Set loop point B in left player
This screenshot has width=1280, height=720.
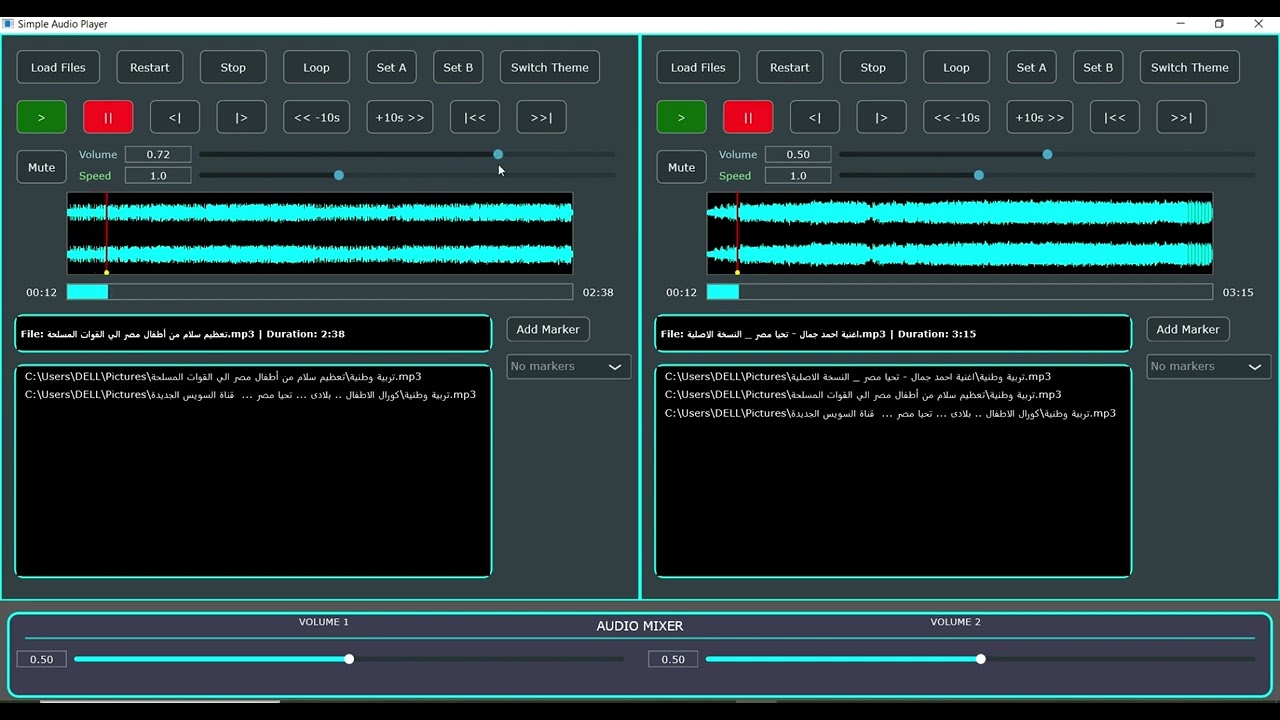click(x=458, y=67)
